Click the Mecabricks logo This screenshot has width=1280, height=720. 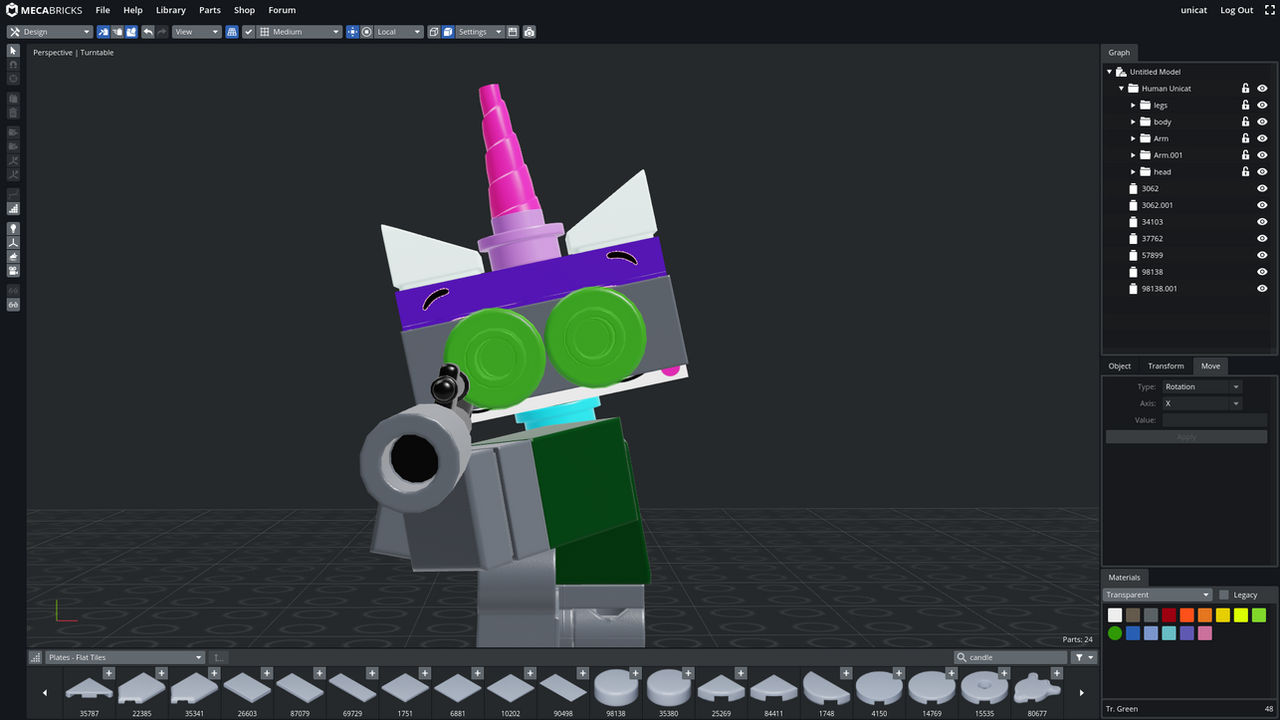(x=43, y=10)
